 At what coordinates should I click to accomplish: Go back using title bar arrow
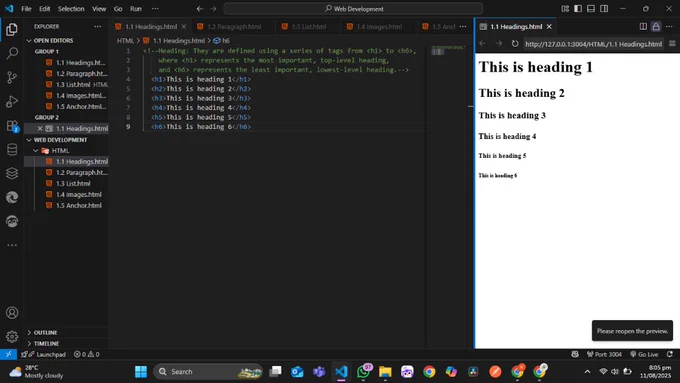click(x=199, y=9)
